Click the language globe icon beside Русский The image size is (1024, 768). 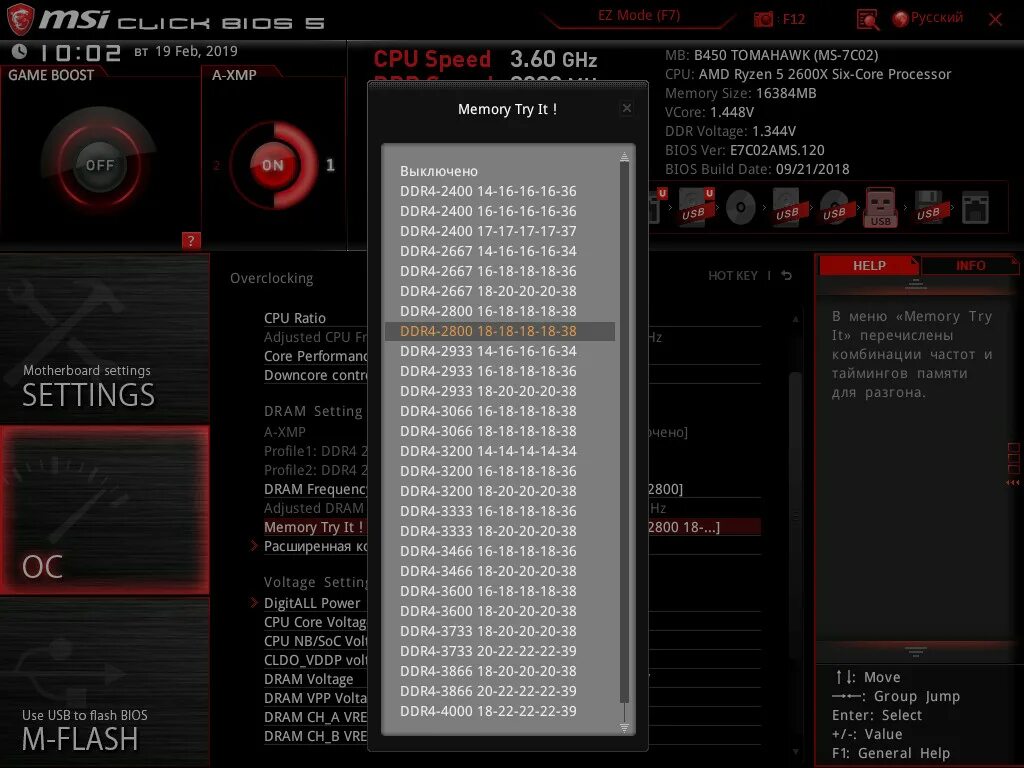[901, 19]
